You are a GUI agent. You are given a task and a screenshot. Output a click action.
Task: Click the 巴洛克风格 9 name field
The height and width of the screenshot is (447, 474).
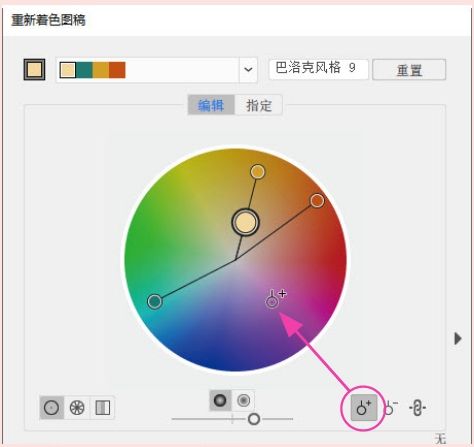[318, 69]
